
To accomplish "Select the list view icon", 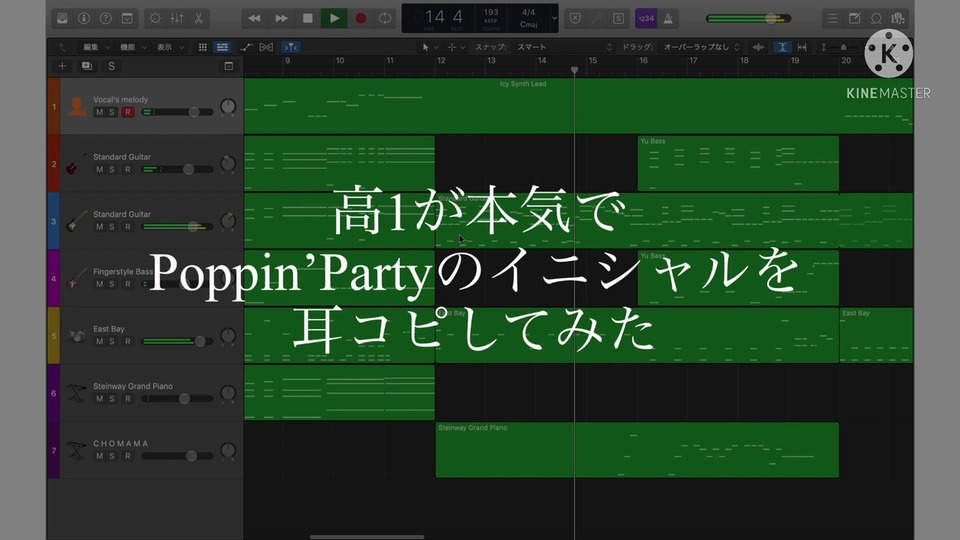I will [222, 47].
